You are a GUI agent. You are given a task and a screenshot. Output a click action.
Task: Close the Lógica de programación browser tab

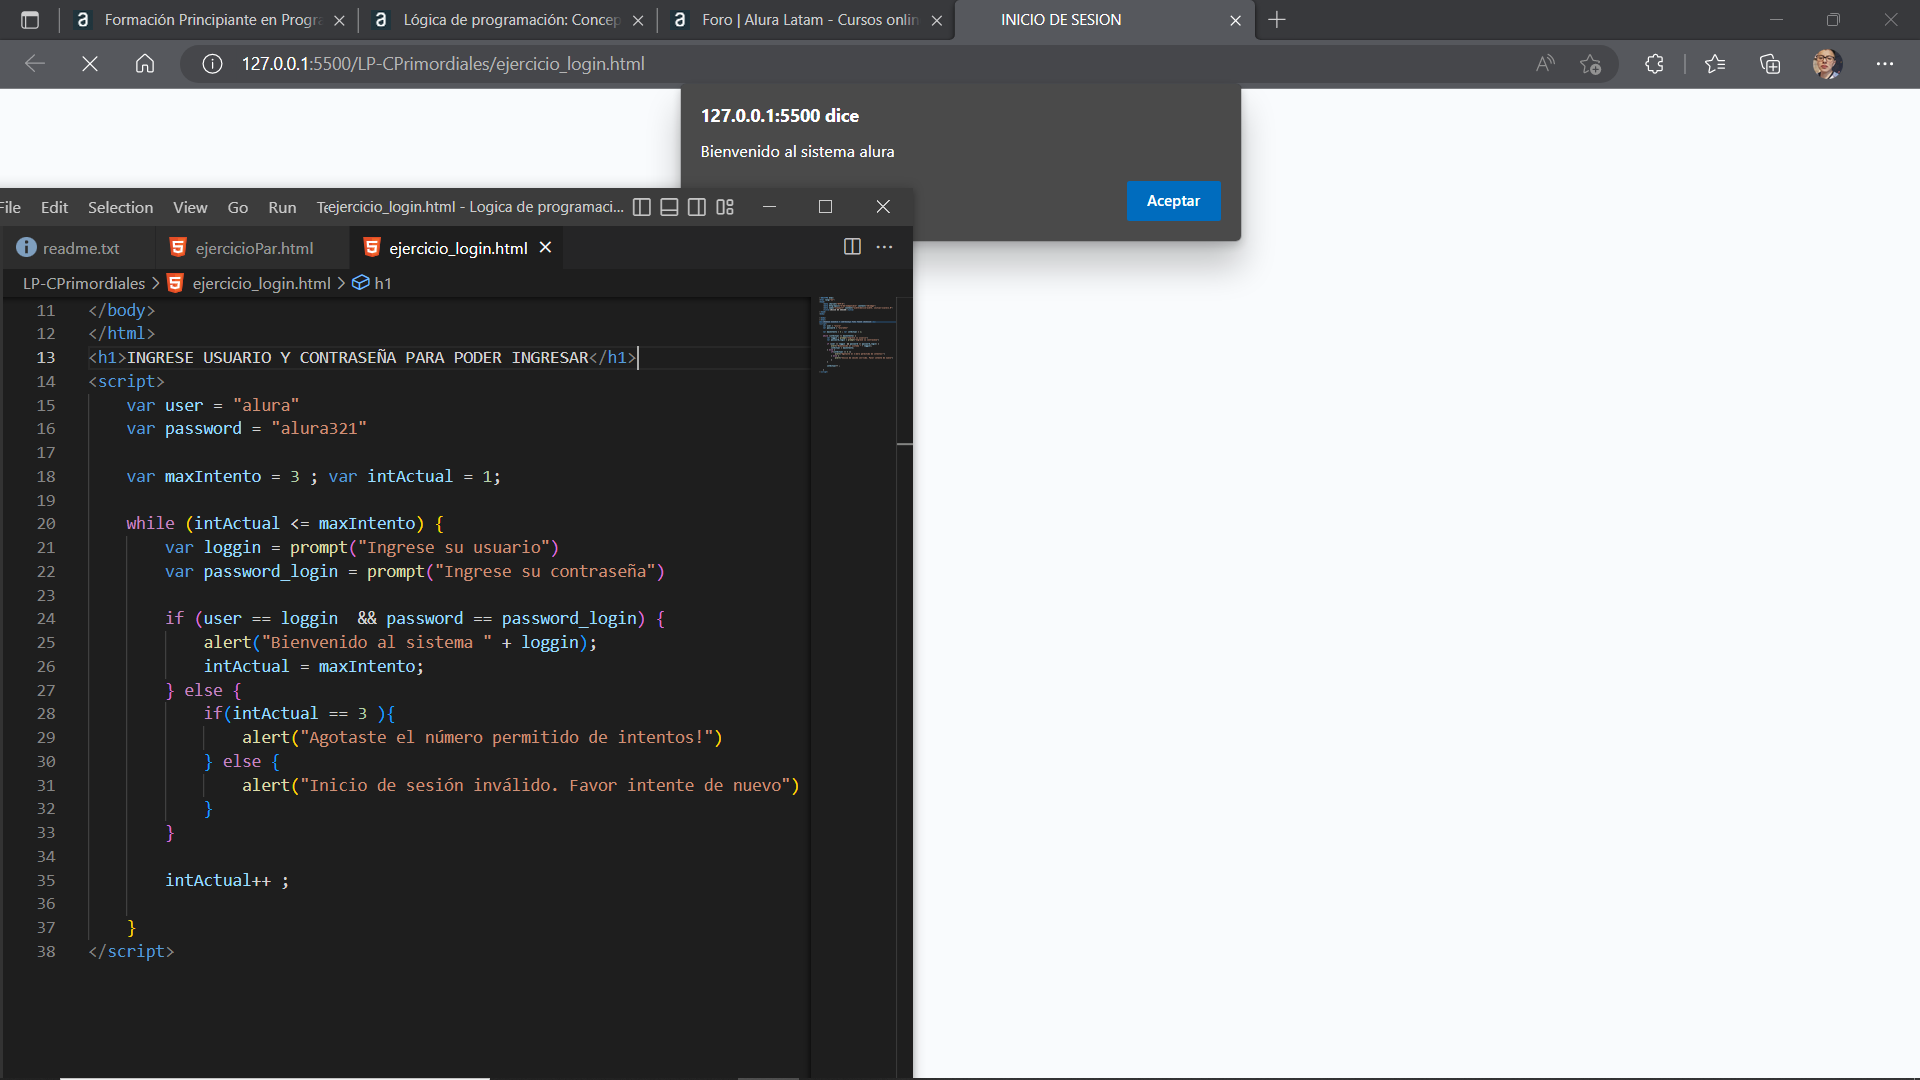(x=638, y=20)
